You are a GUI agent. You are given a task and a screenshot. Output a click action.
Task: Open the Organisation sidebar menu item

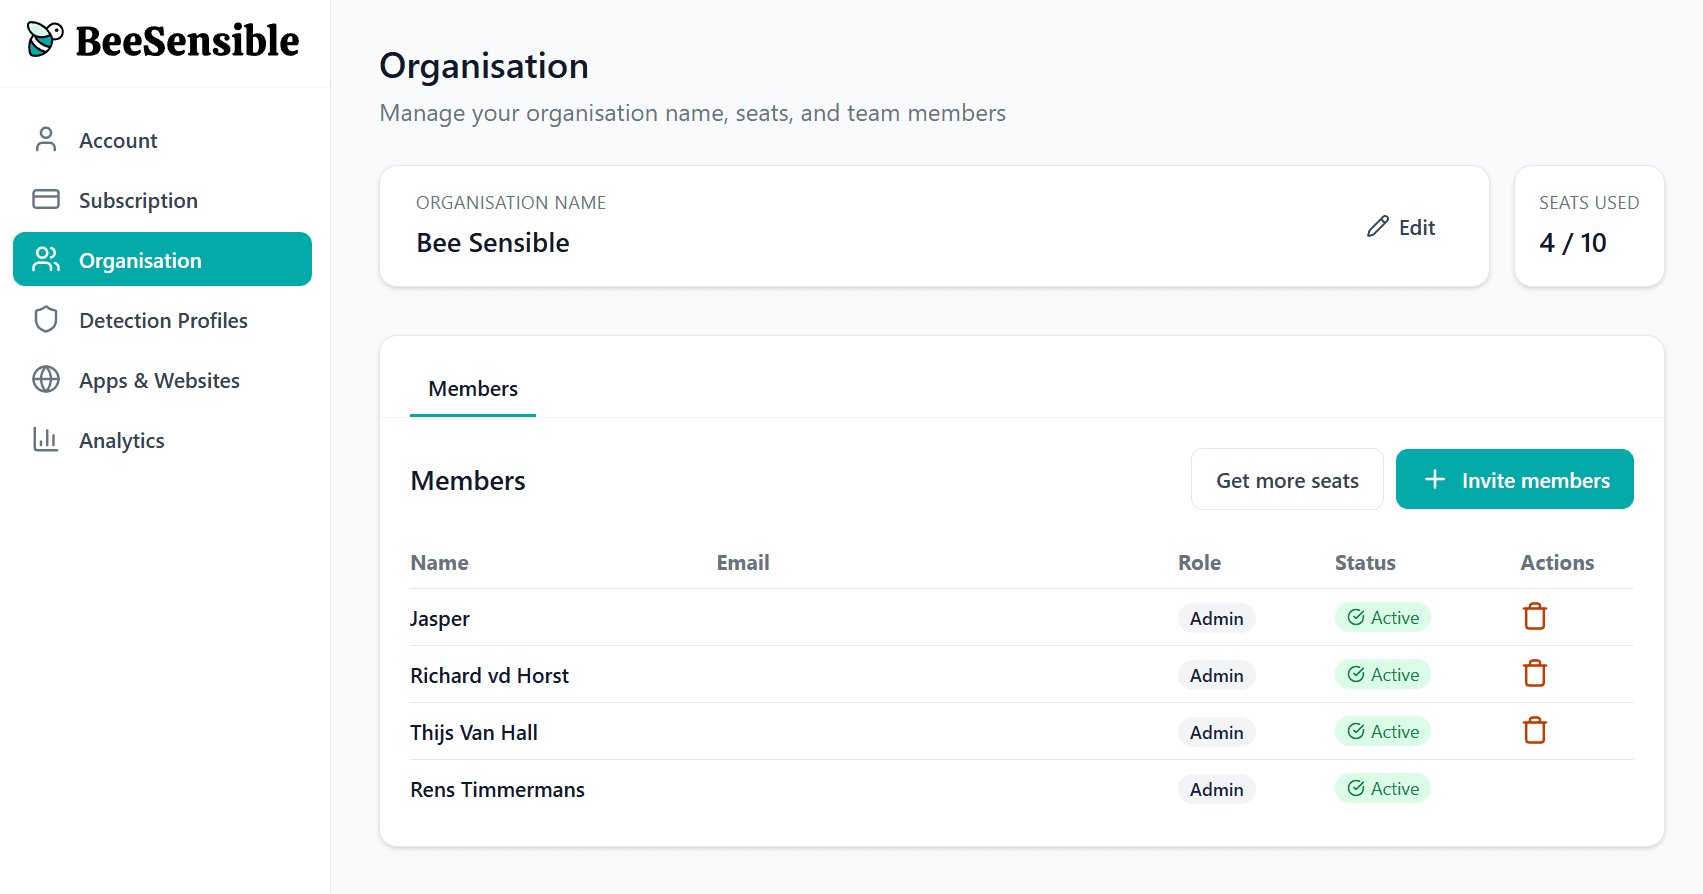click(x=162, y=260)
